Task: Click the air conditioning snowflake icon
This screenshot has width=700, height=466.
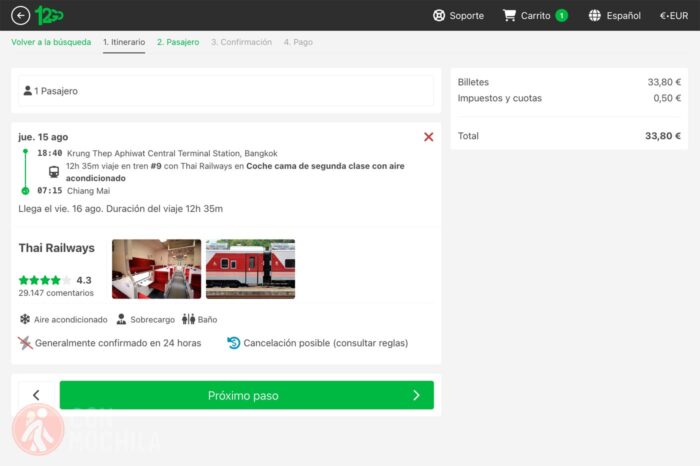Action: click(x=25, y=319)
